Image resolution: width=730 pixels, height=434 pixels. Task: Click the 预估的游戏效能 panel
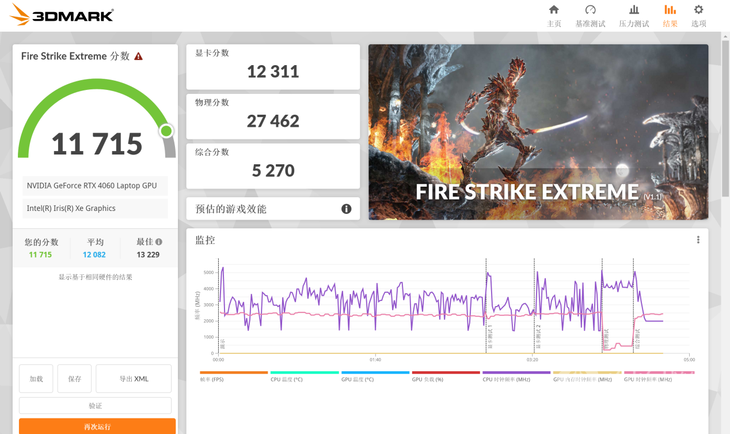[273, 209]
